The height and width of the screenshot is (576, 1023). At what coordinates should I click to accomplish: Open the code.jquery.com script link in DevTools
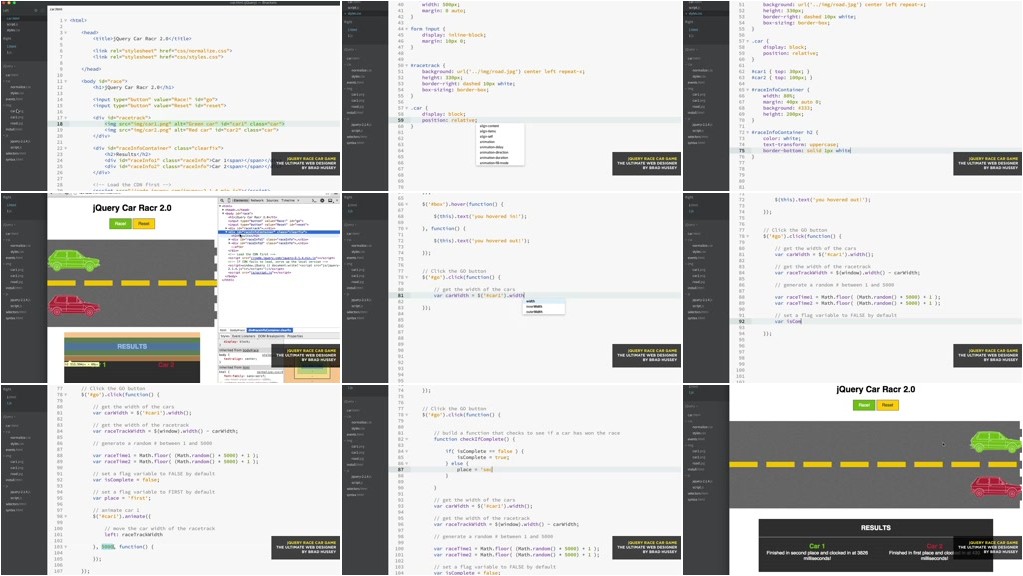click(283, 258)
